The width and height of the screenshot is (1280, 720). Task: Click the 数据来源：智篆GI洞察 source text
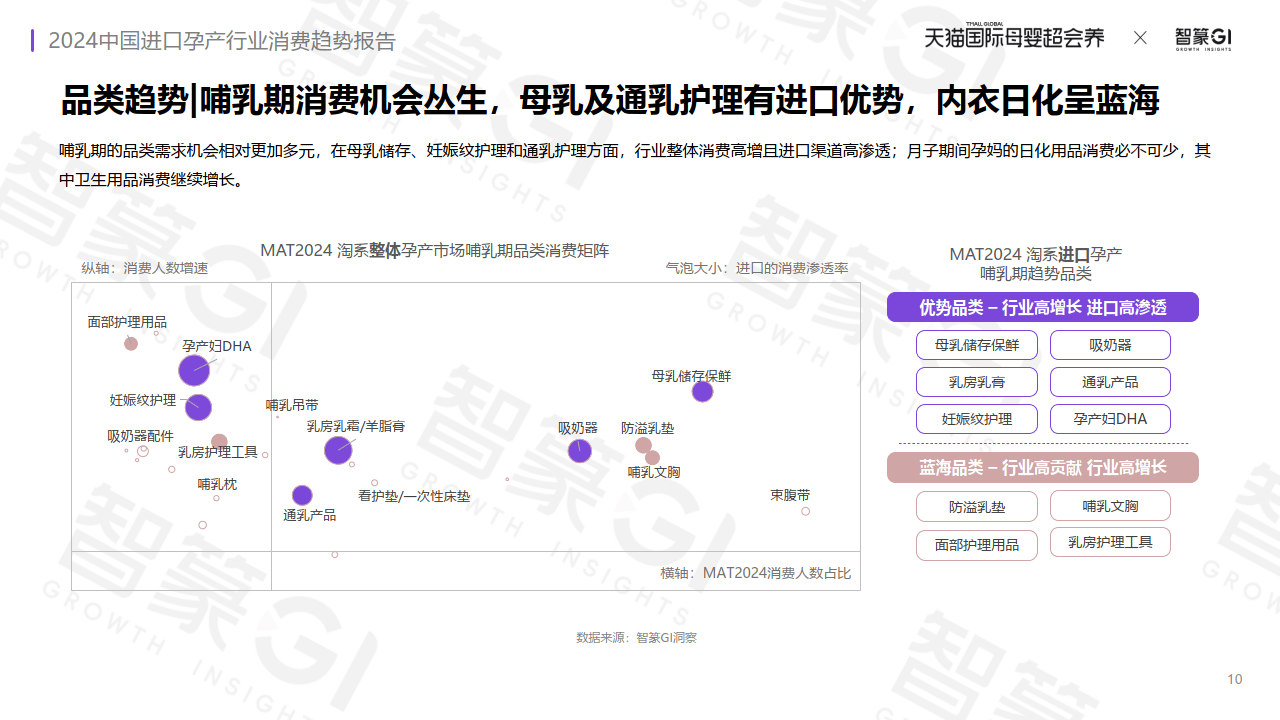point(636,637)
